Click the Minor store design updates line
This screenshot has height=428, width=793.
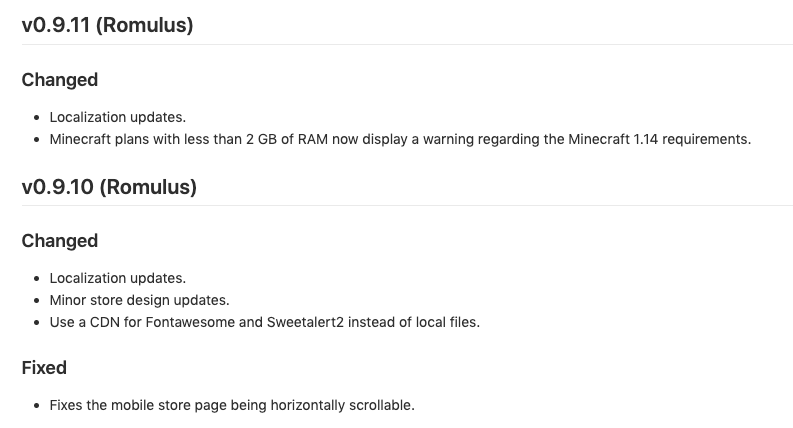click(139, 300)
